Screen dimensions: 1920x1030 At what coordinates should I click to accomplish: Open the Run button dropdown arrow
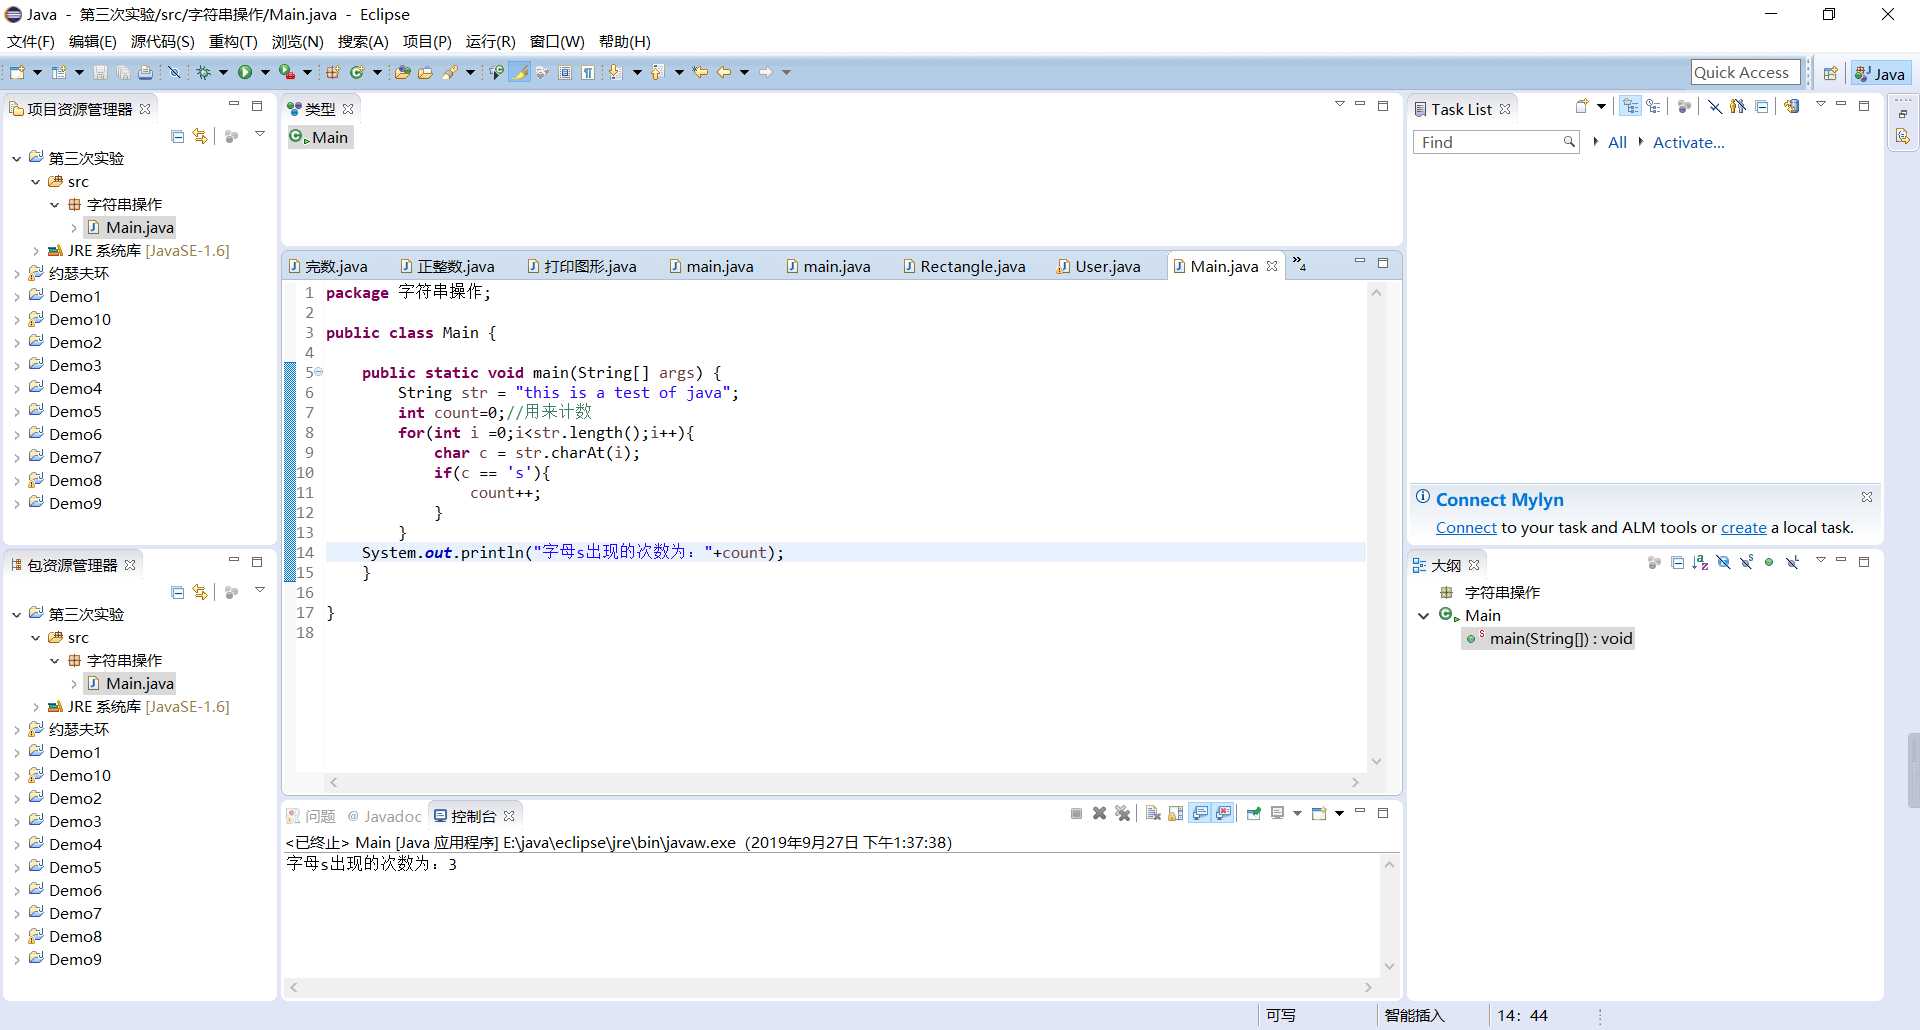click(265, 72)
